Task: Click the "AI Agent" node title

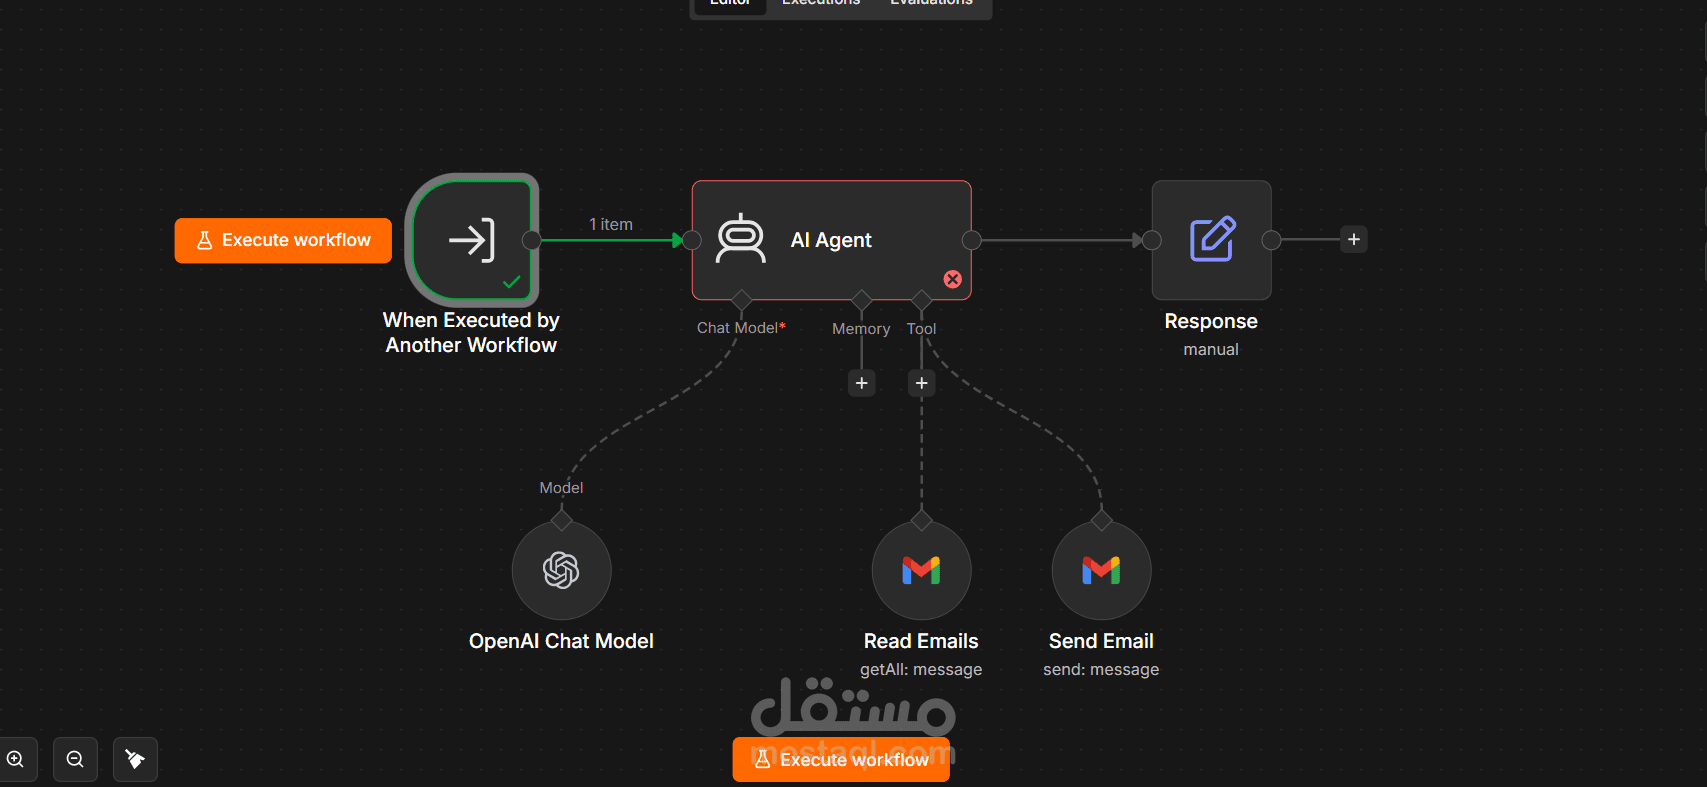Action: click(x=831, y=240)
